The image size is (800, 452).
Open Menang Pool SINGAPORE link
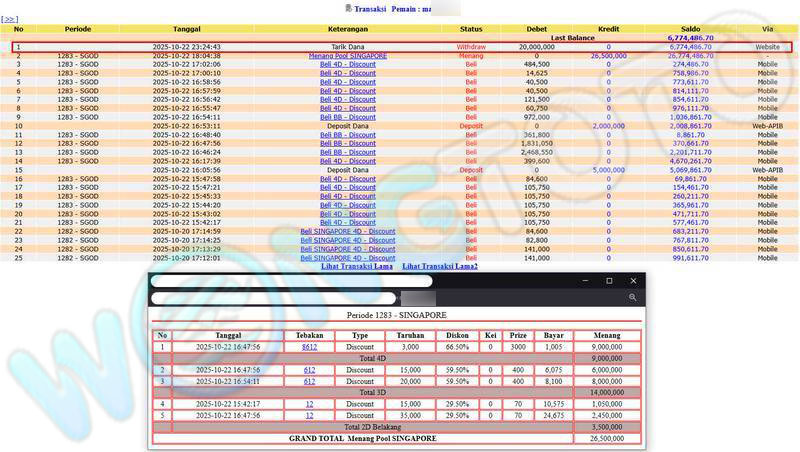[348, 56]
